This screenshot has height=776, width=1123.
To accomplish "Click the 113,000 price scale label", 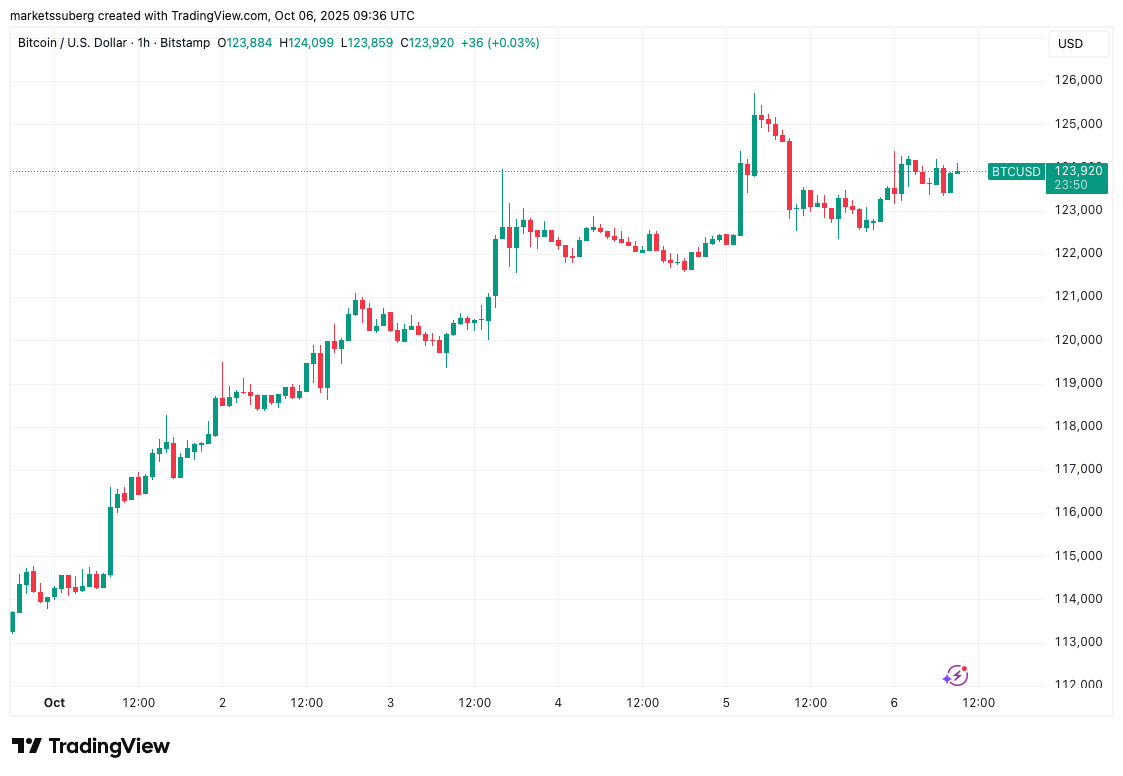I will pyautogui.click(x=1077, y=642).
